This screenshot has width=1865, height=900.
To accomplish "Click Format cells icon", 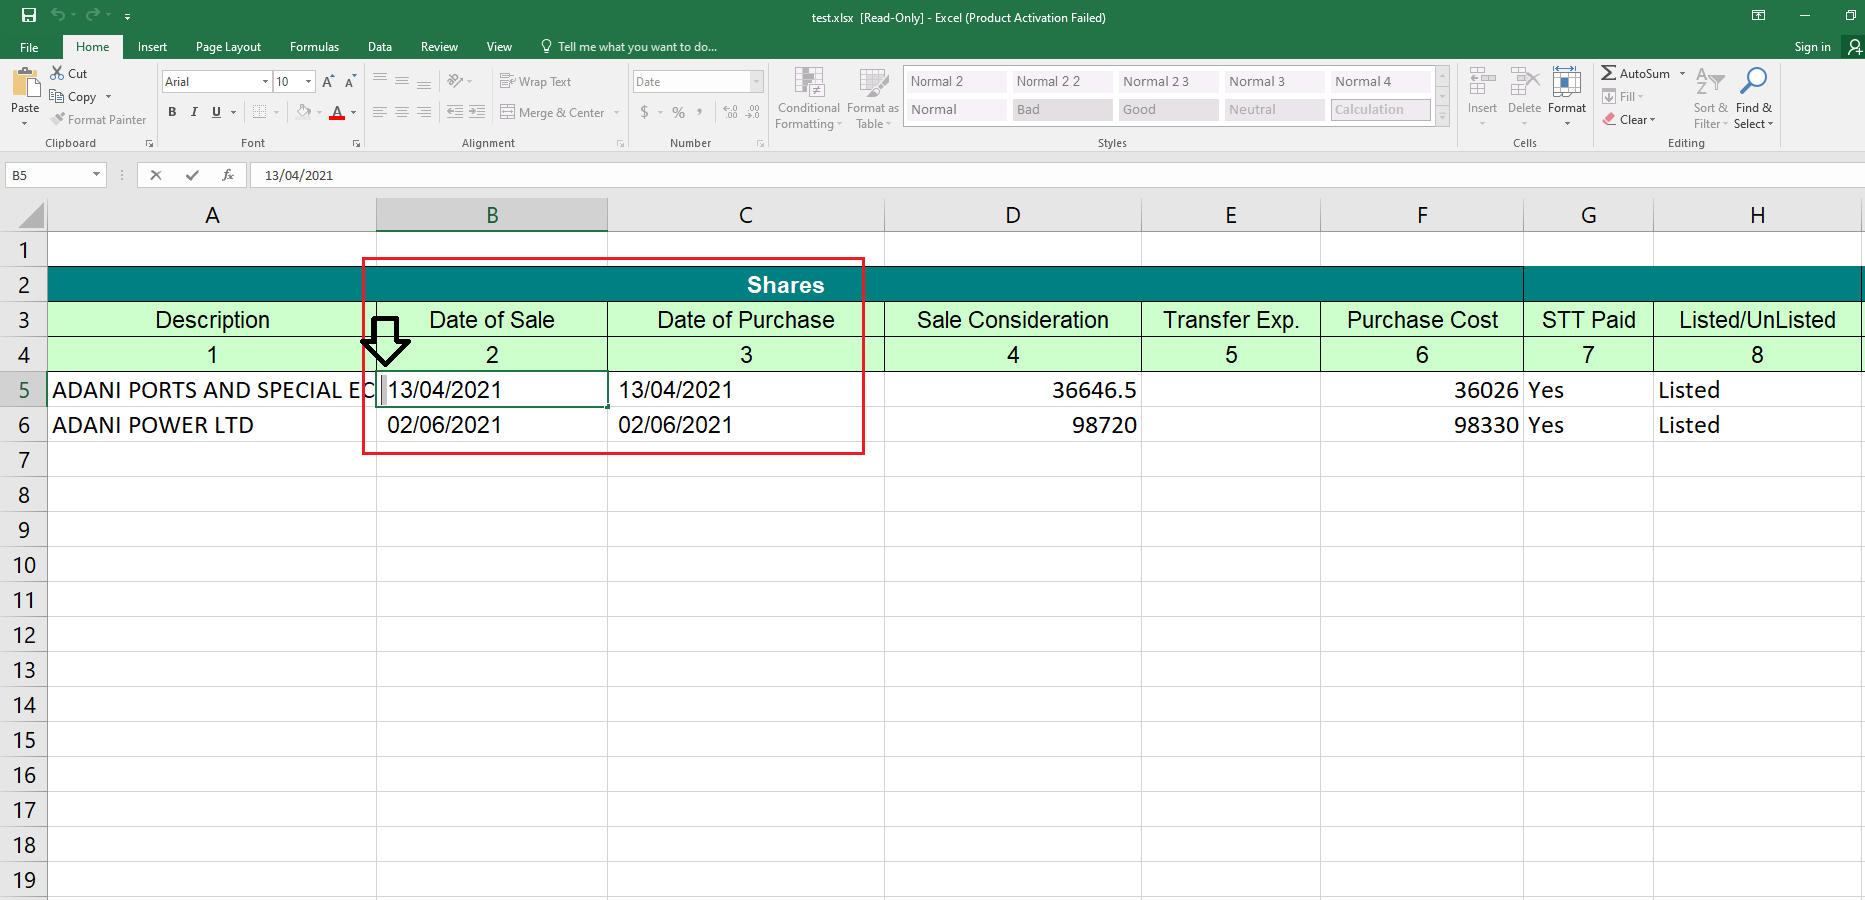I will point(1566,81).
